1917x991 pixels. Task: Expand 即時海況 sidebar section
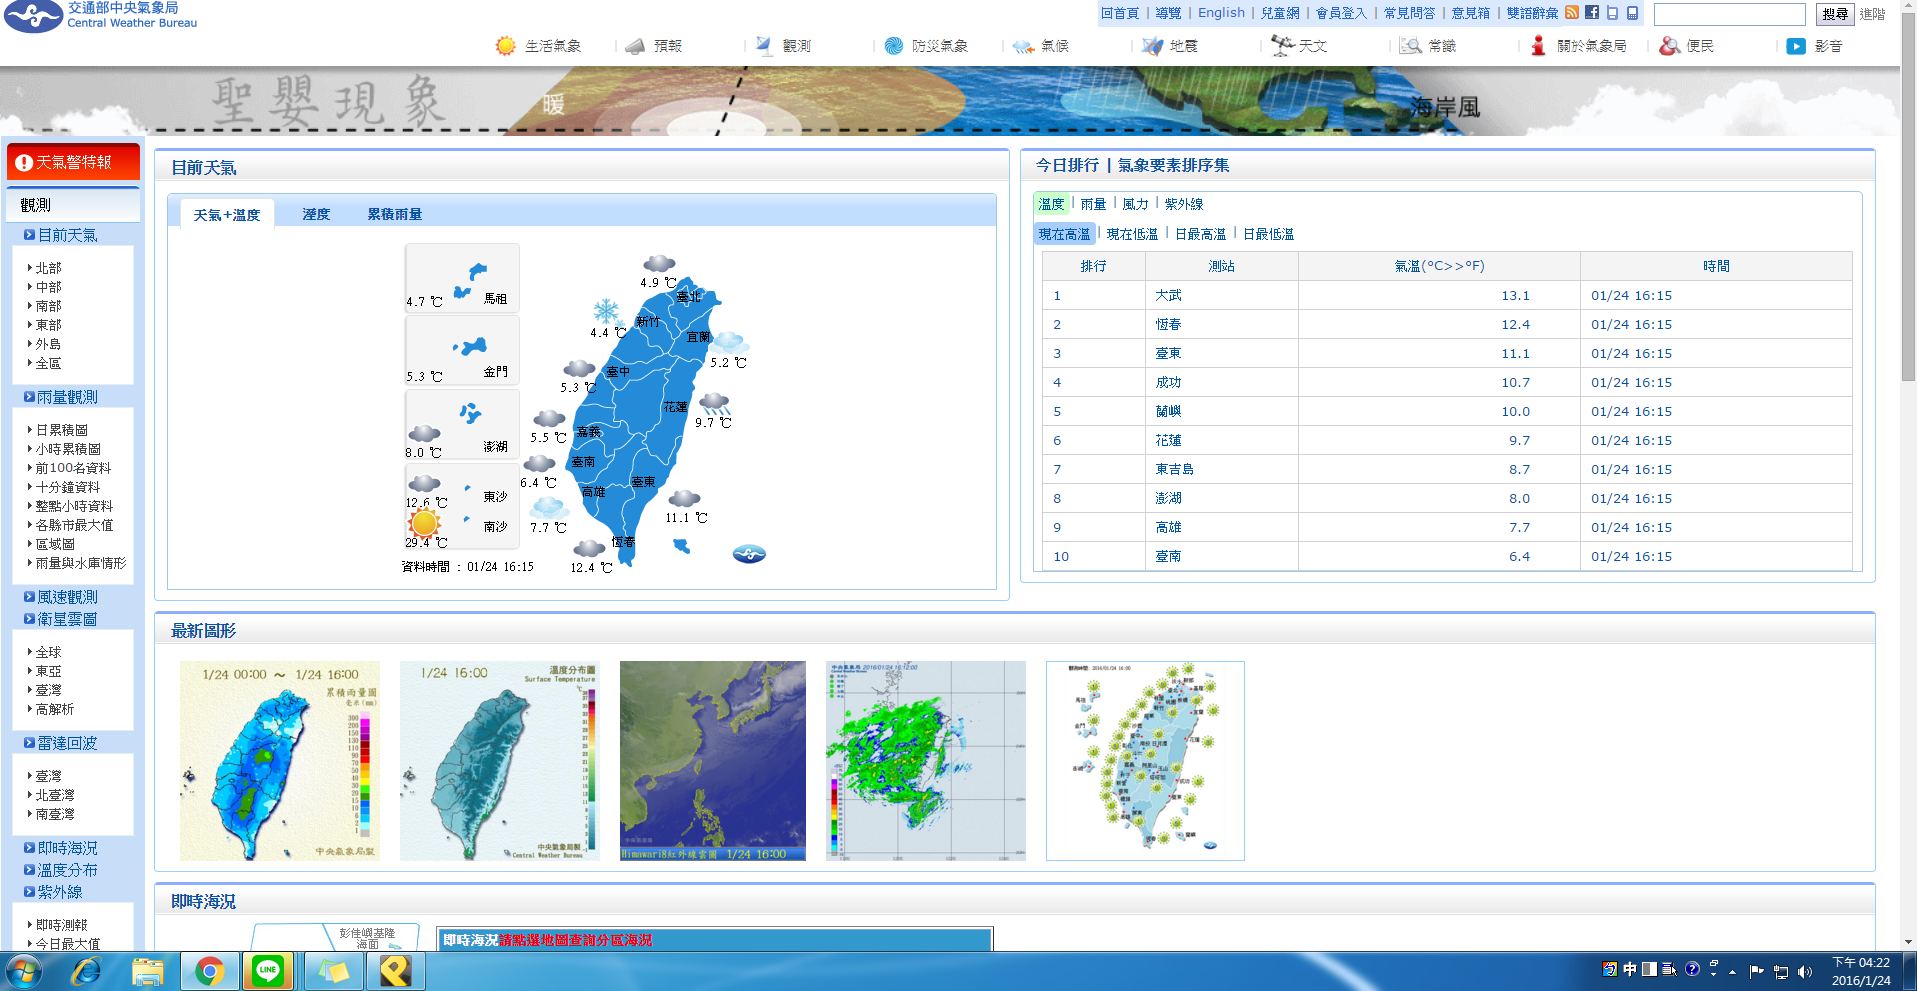point(61,848)
